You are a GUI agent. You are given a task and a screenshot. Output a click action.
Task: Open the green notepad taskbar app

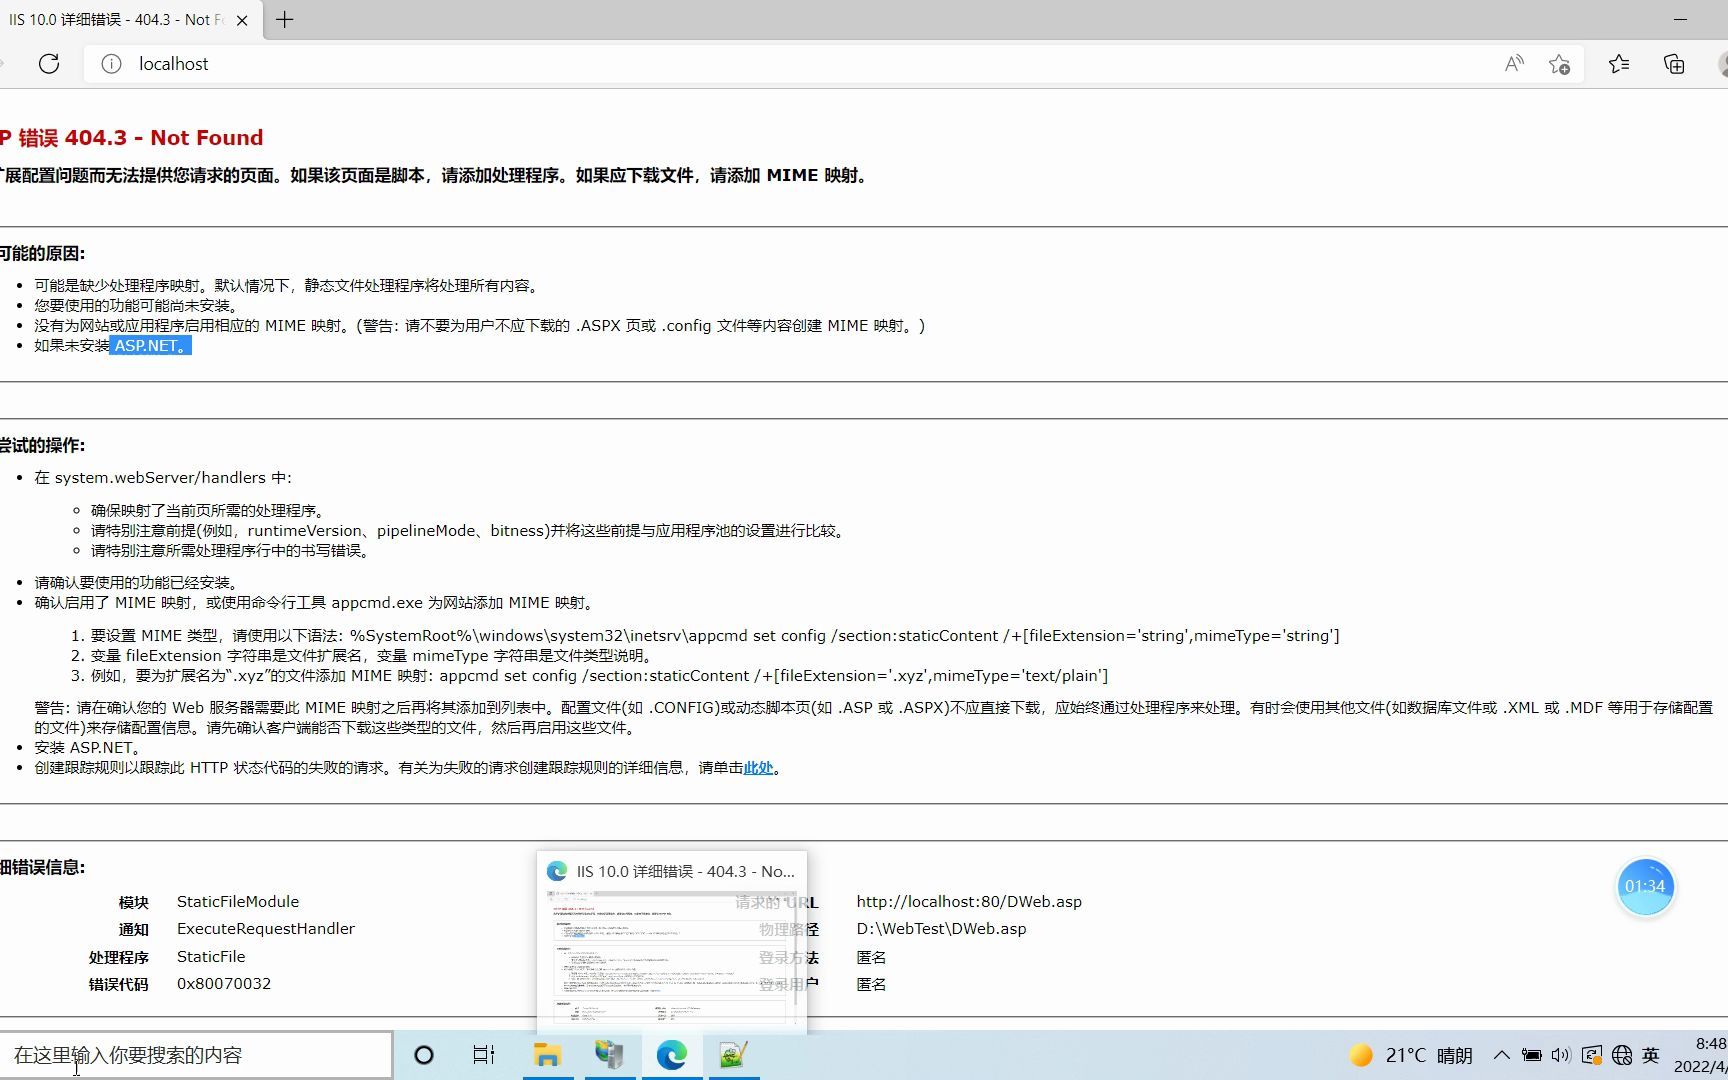coord(734,1055)
